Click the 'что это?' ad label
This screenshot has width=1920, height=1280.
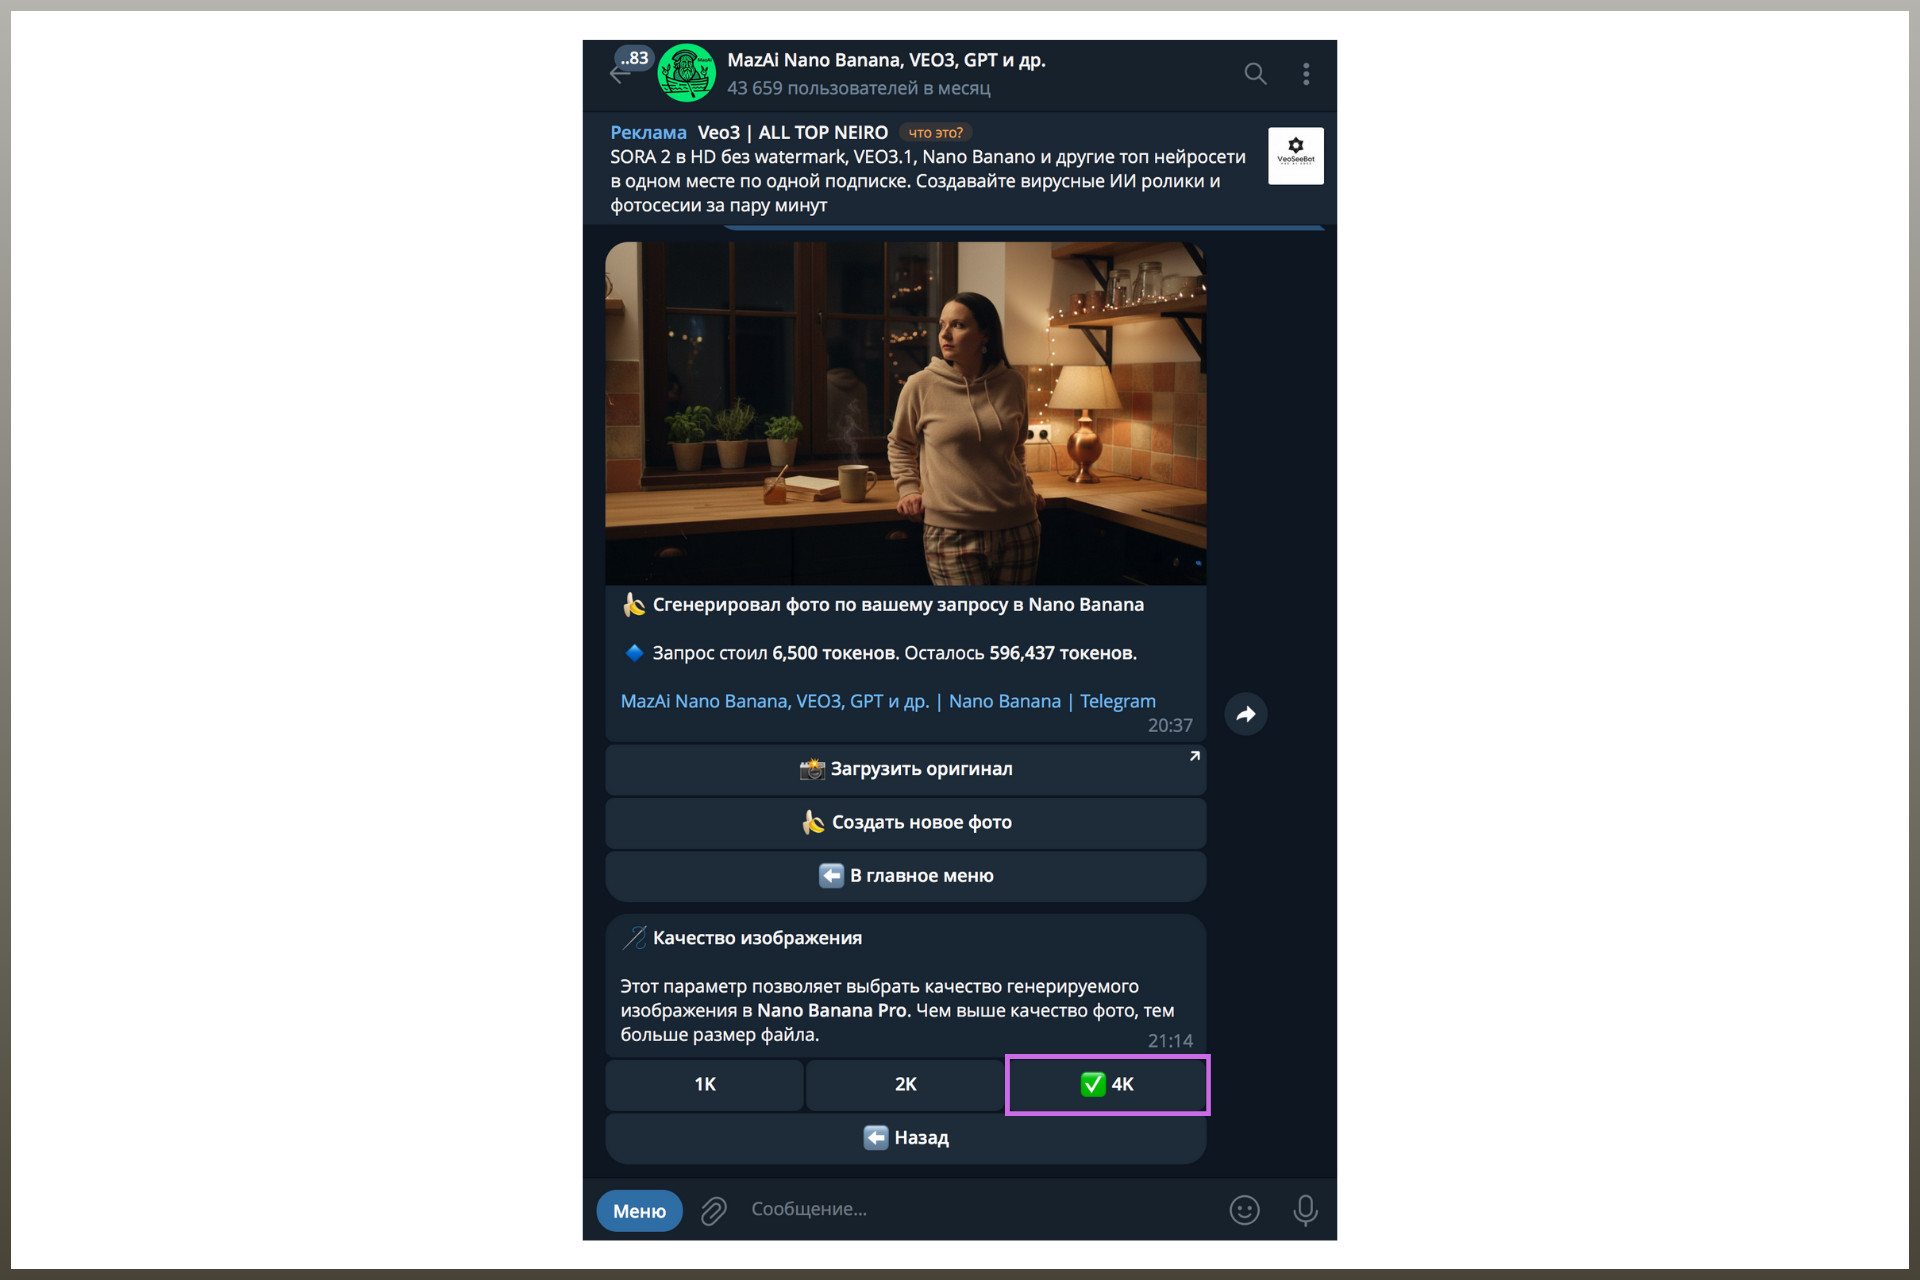935,133
